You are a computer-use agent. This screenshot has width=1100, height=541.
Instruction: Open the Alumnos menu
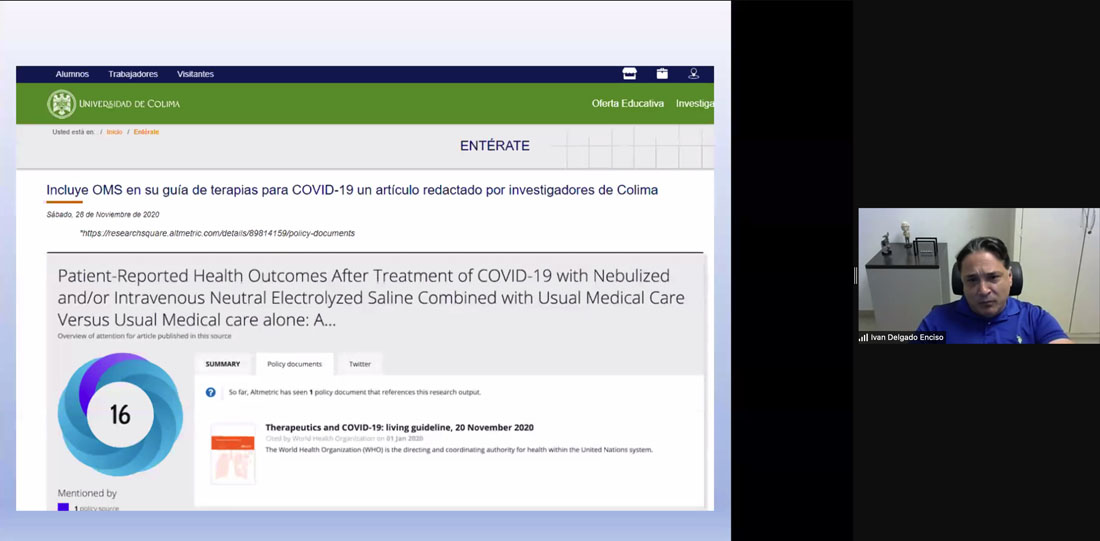pyautogui.click(x=72, y=74)
